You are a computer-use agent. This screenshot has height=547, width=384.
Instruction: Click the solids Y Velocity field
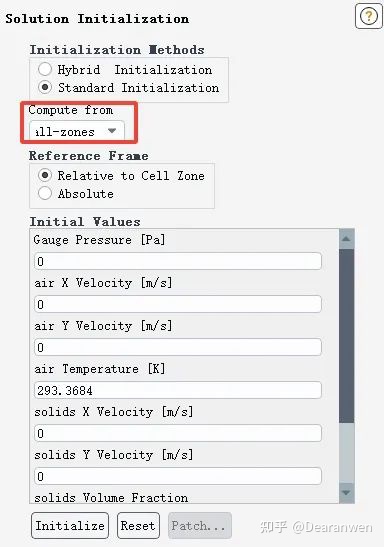(x=178, y=476)
